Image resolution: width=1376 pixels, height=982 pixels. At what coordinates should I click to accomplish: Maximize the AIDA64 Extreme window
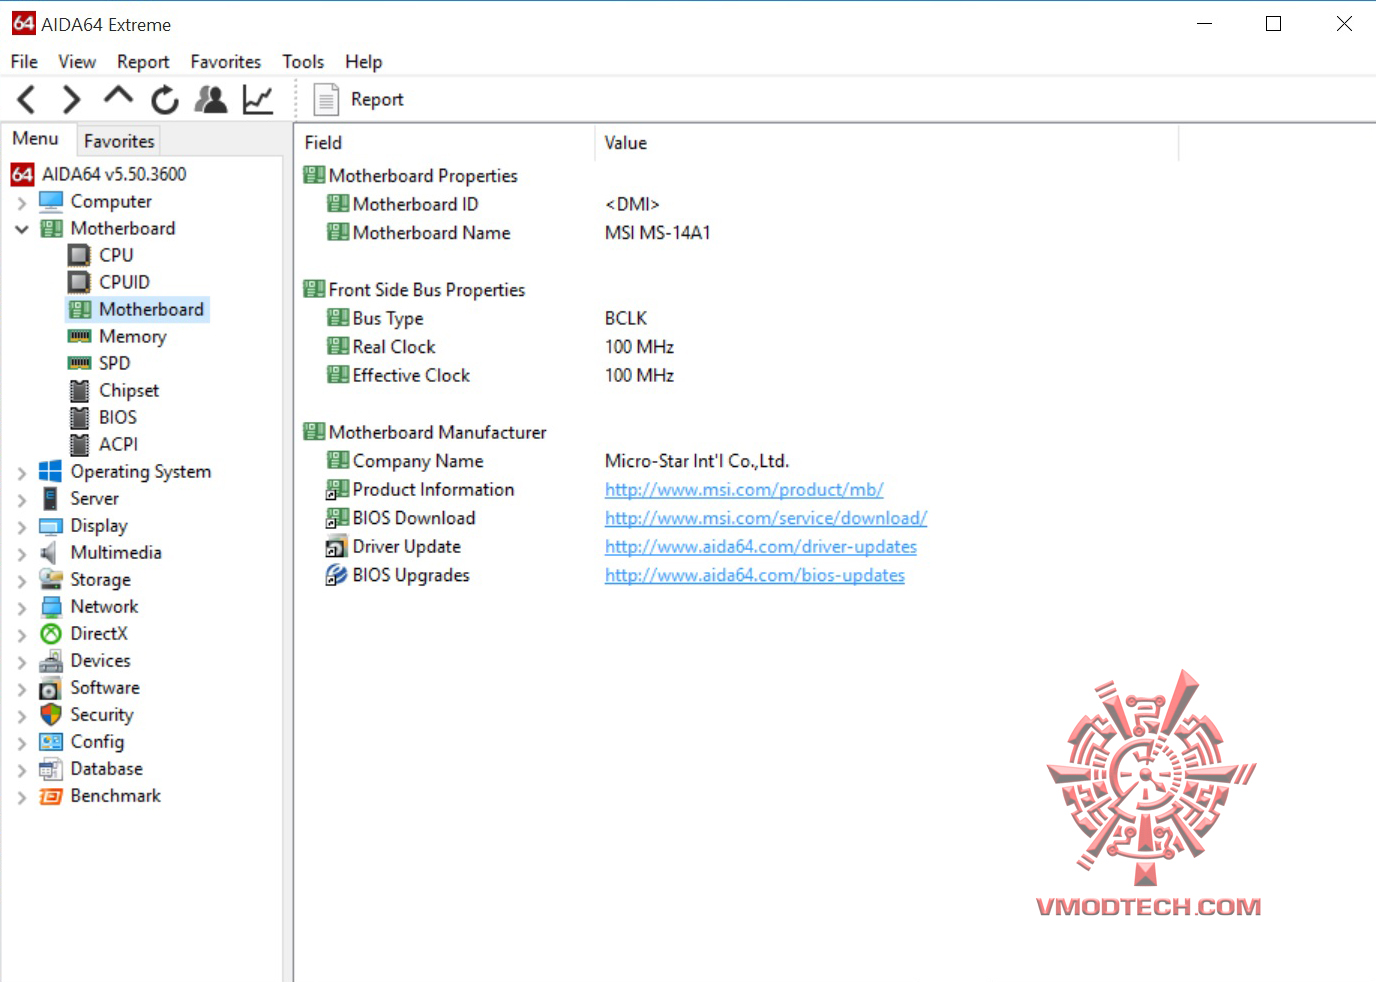point(1273,24)
